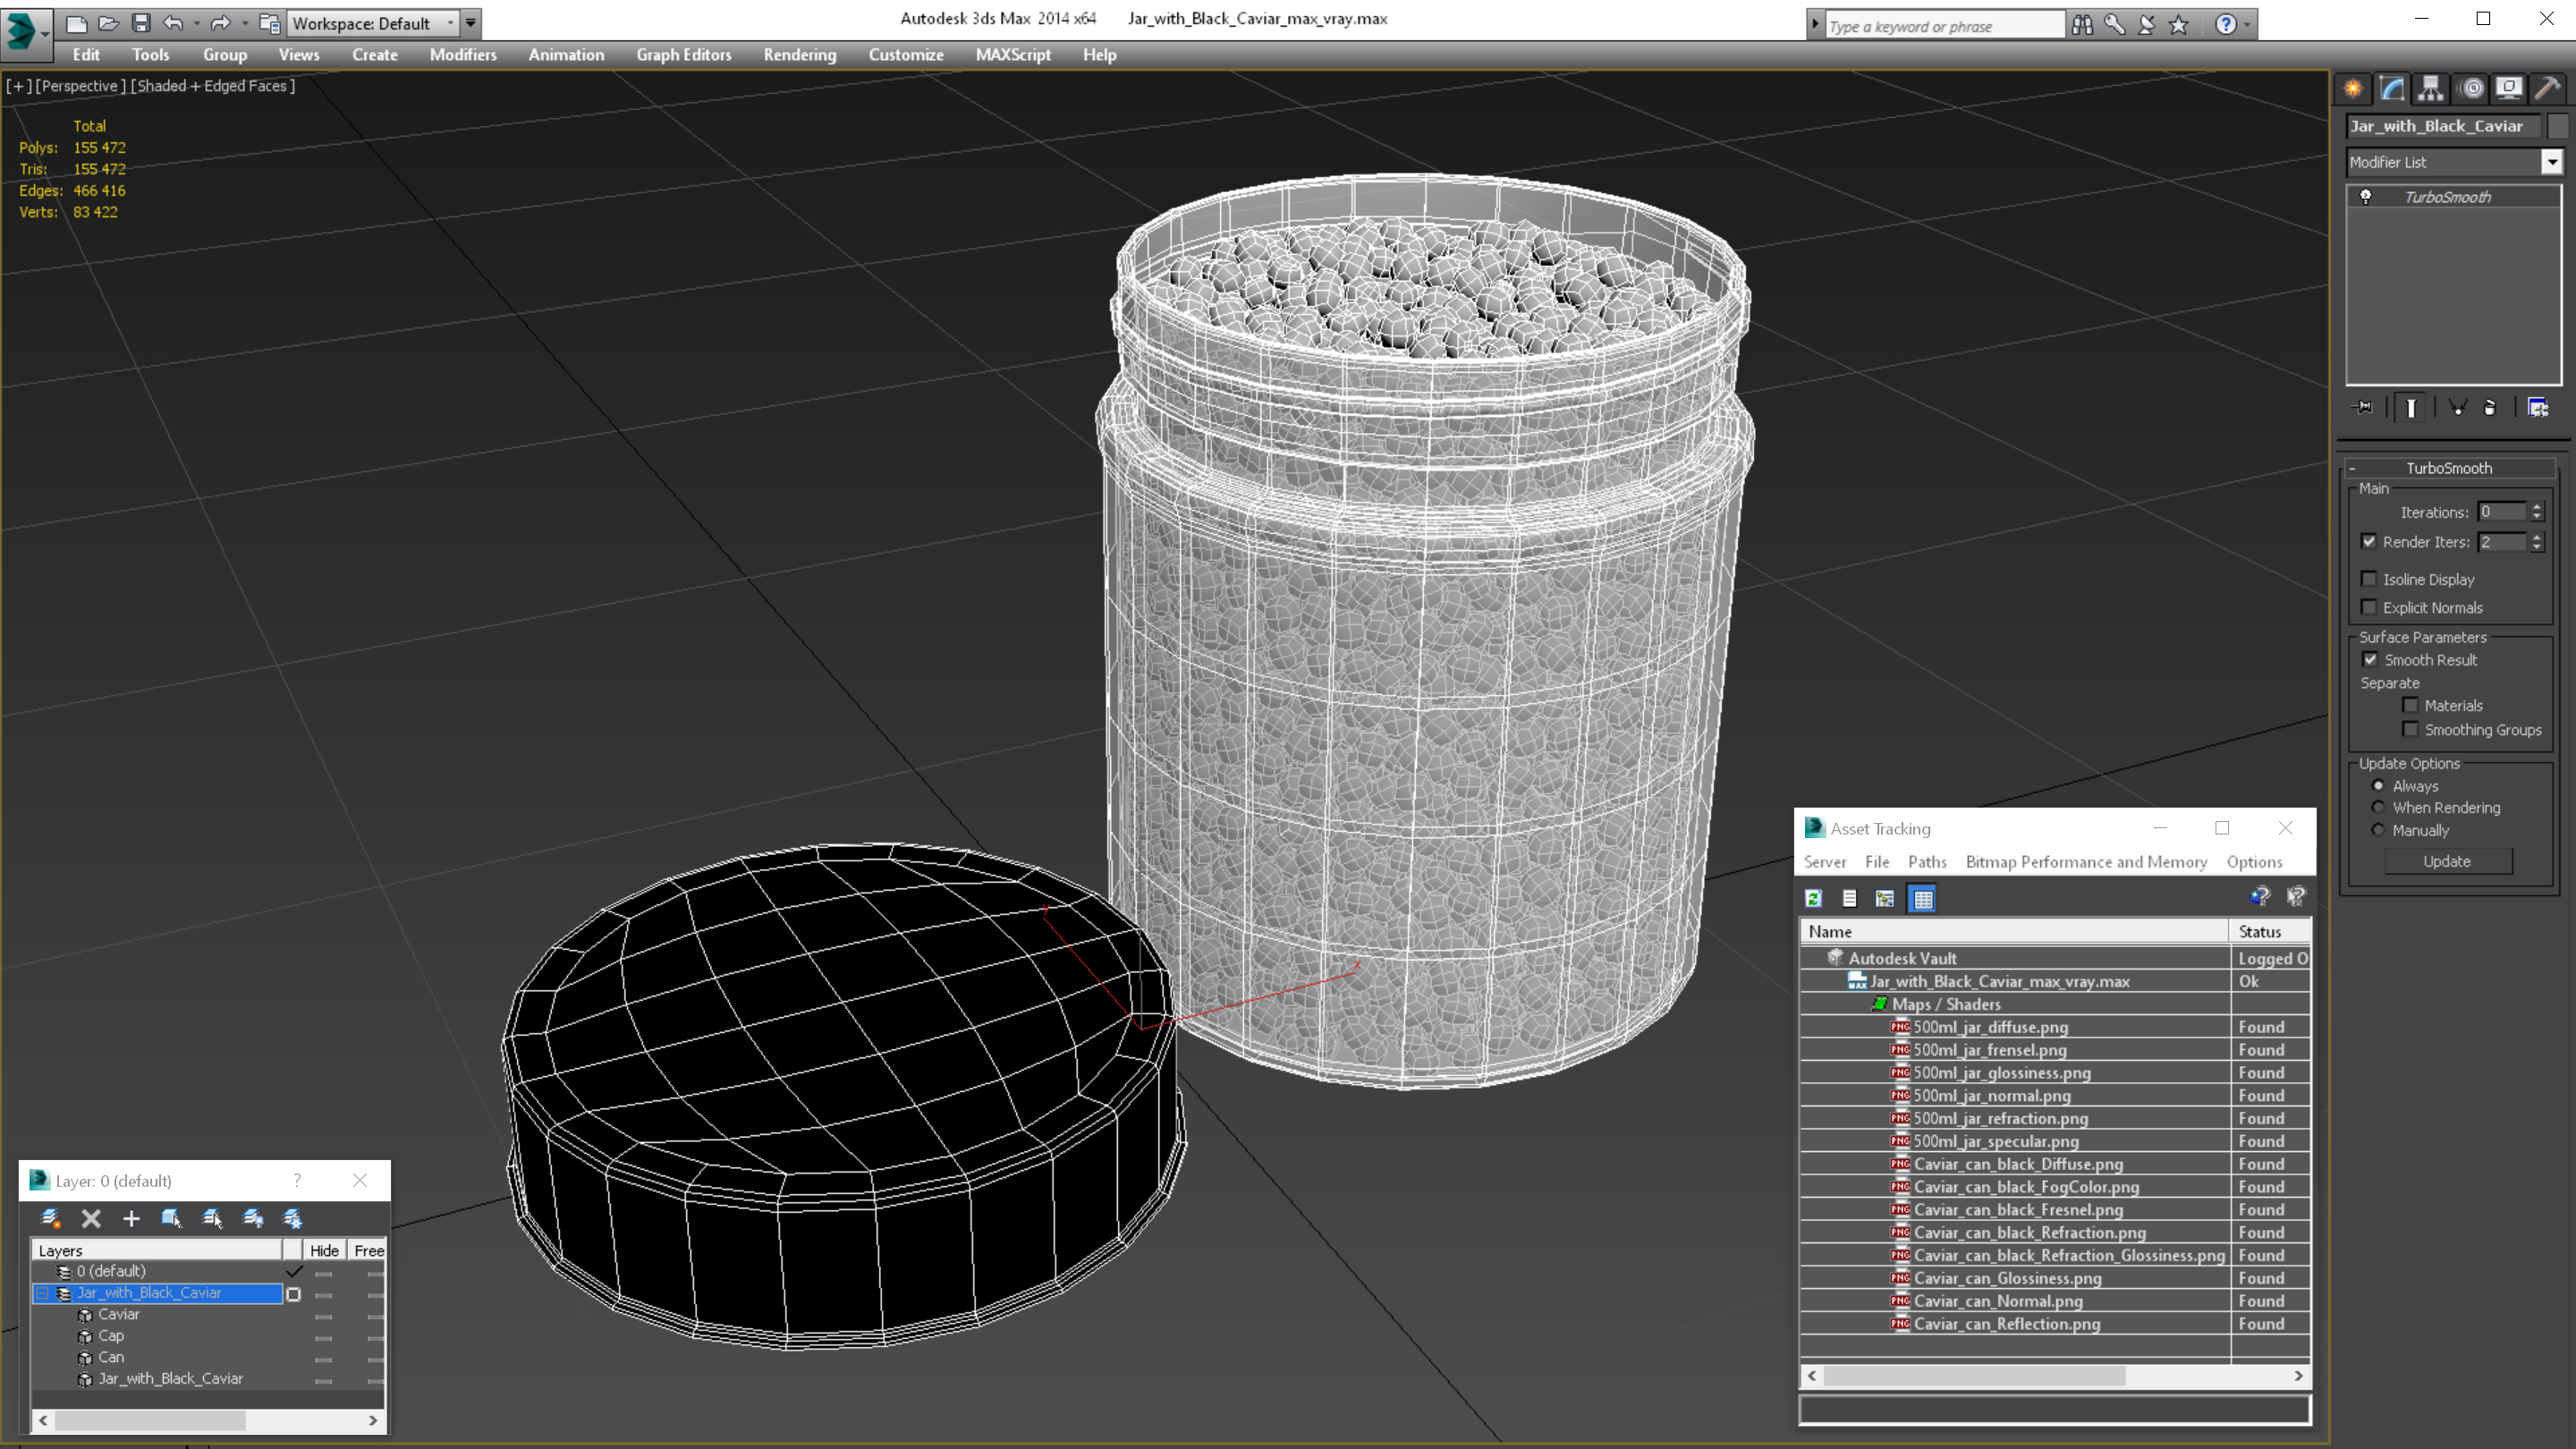2576x1449 pixels.
Task: Click Freeze/Unfreeze All Layers icon
Action: click(293, 1218)
